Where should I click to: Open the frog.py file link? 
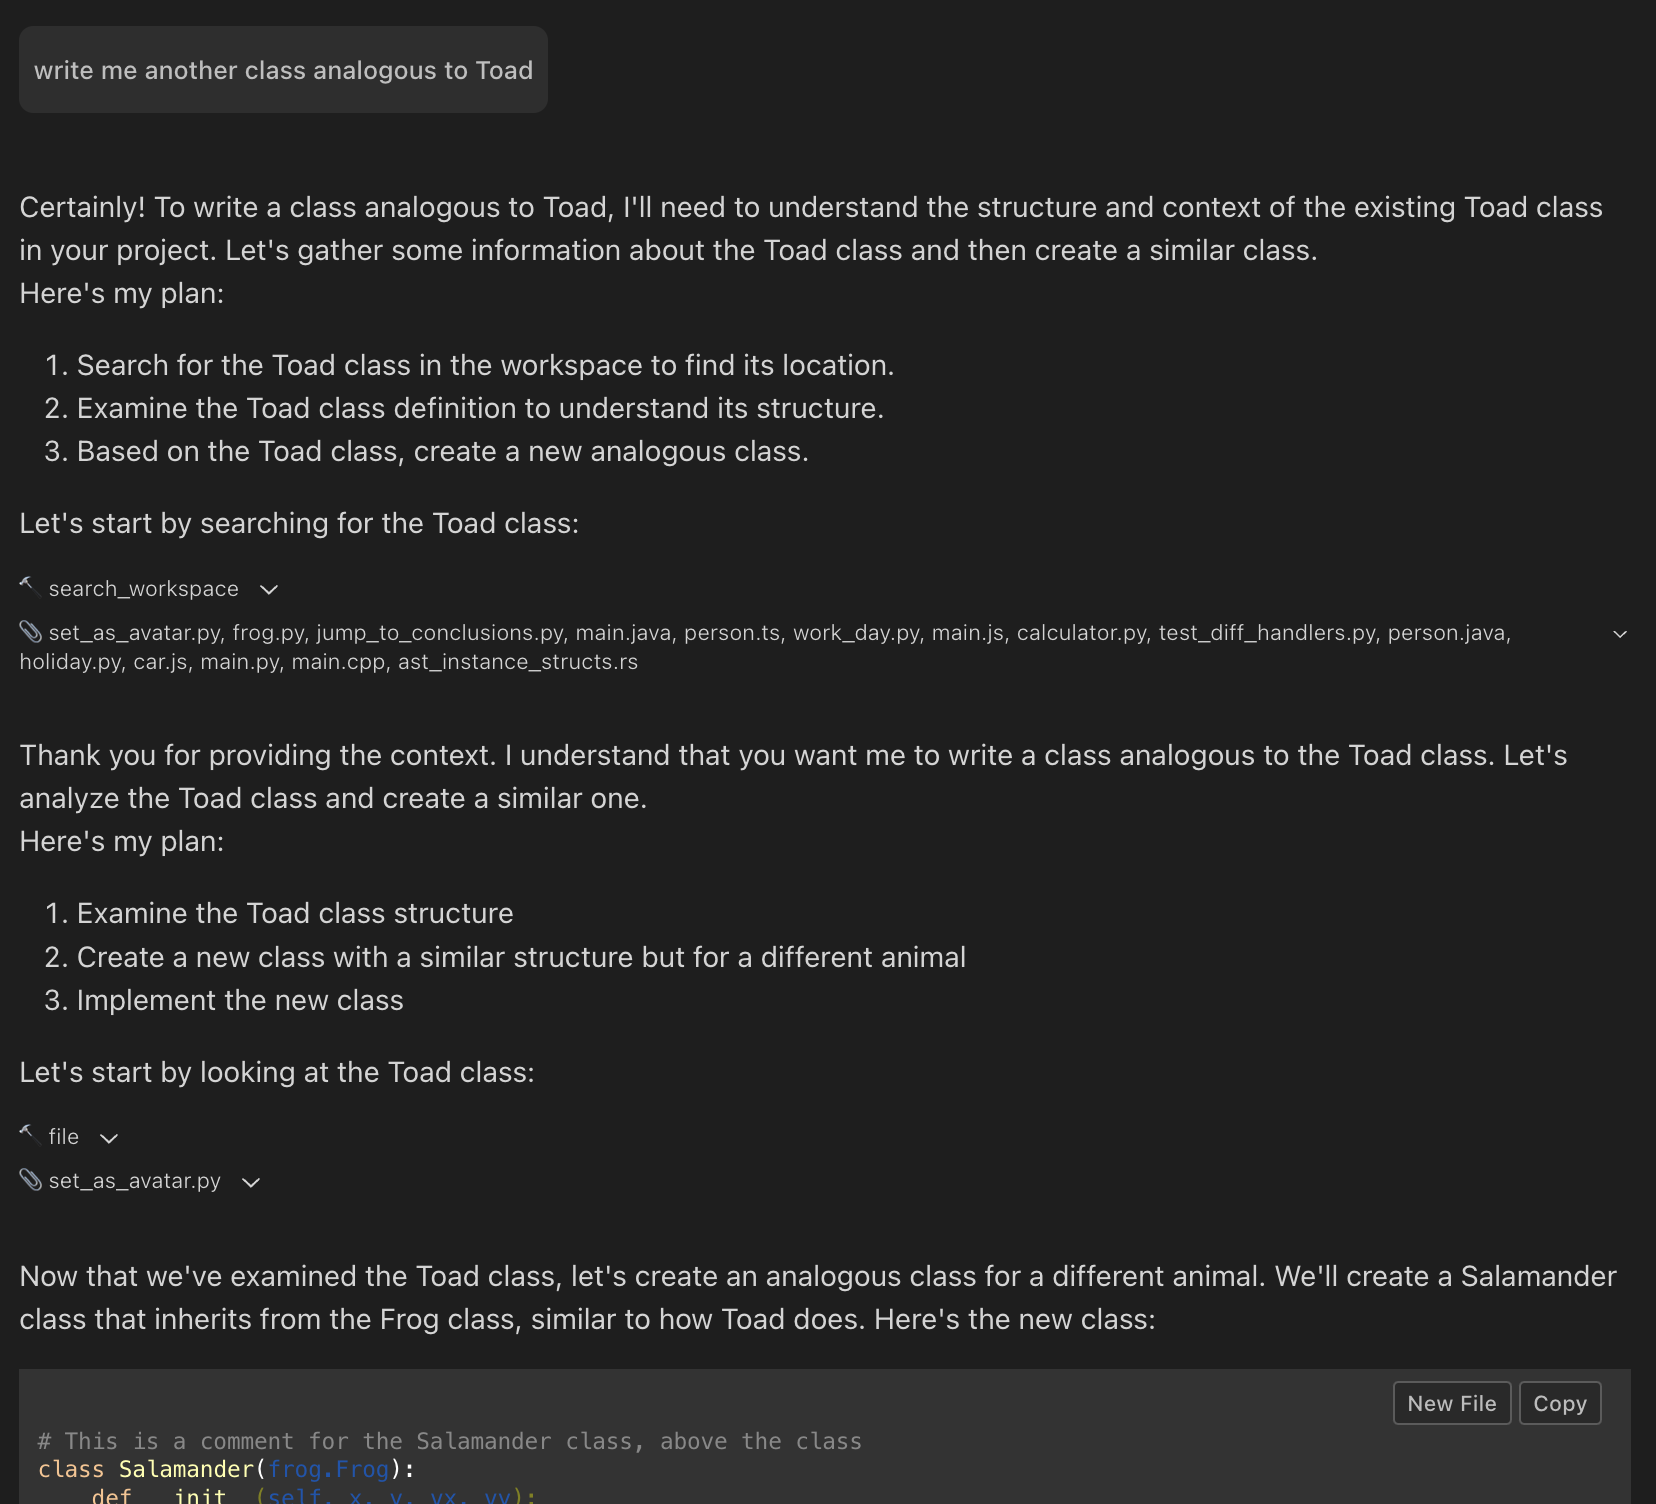click(x=267, y=632)
